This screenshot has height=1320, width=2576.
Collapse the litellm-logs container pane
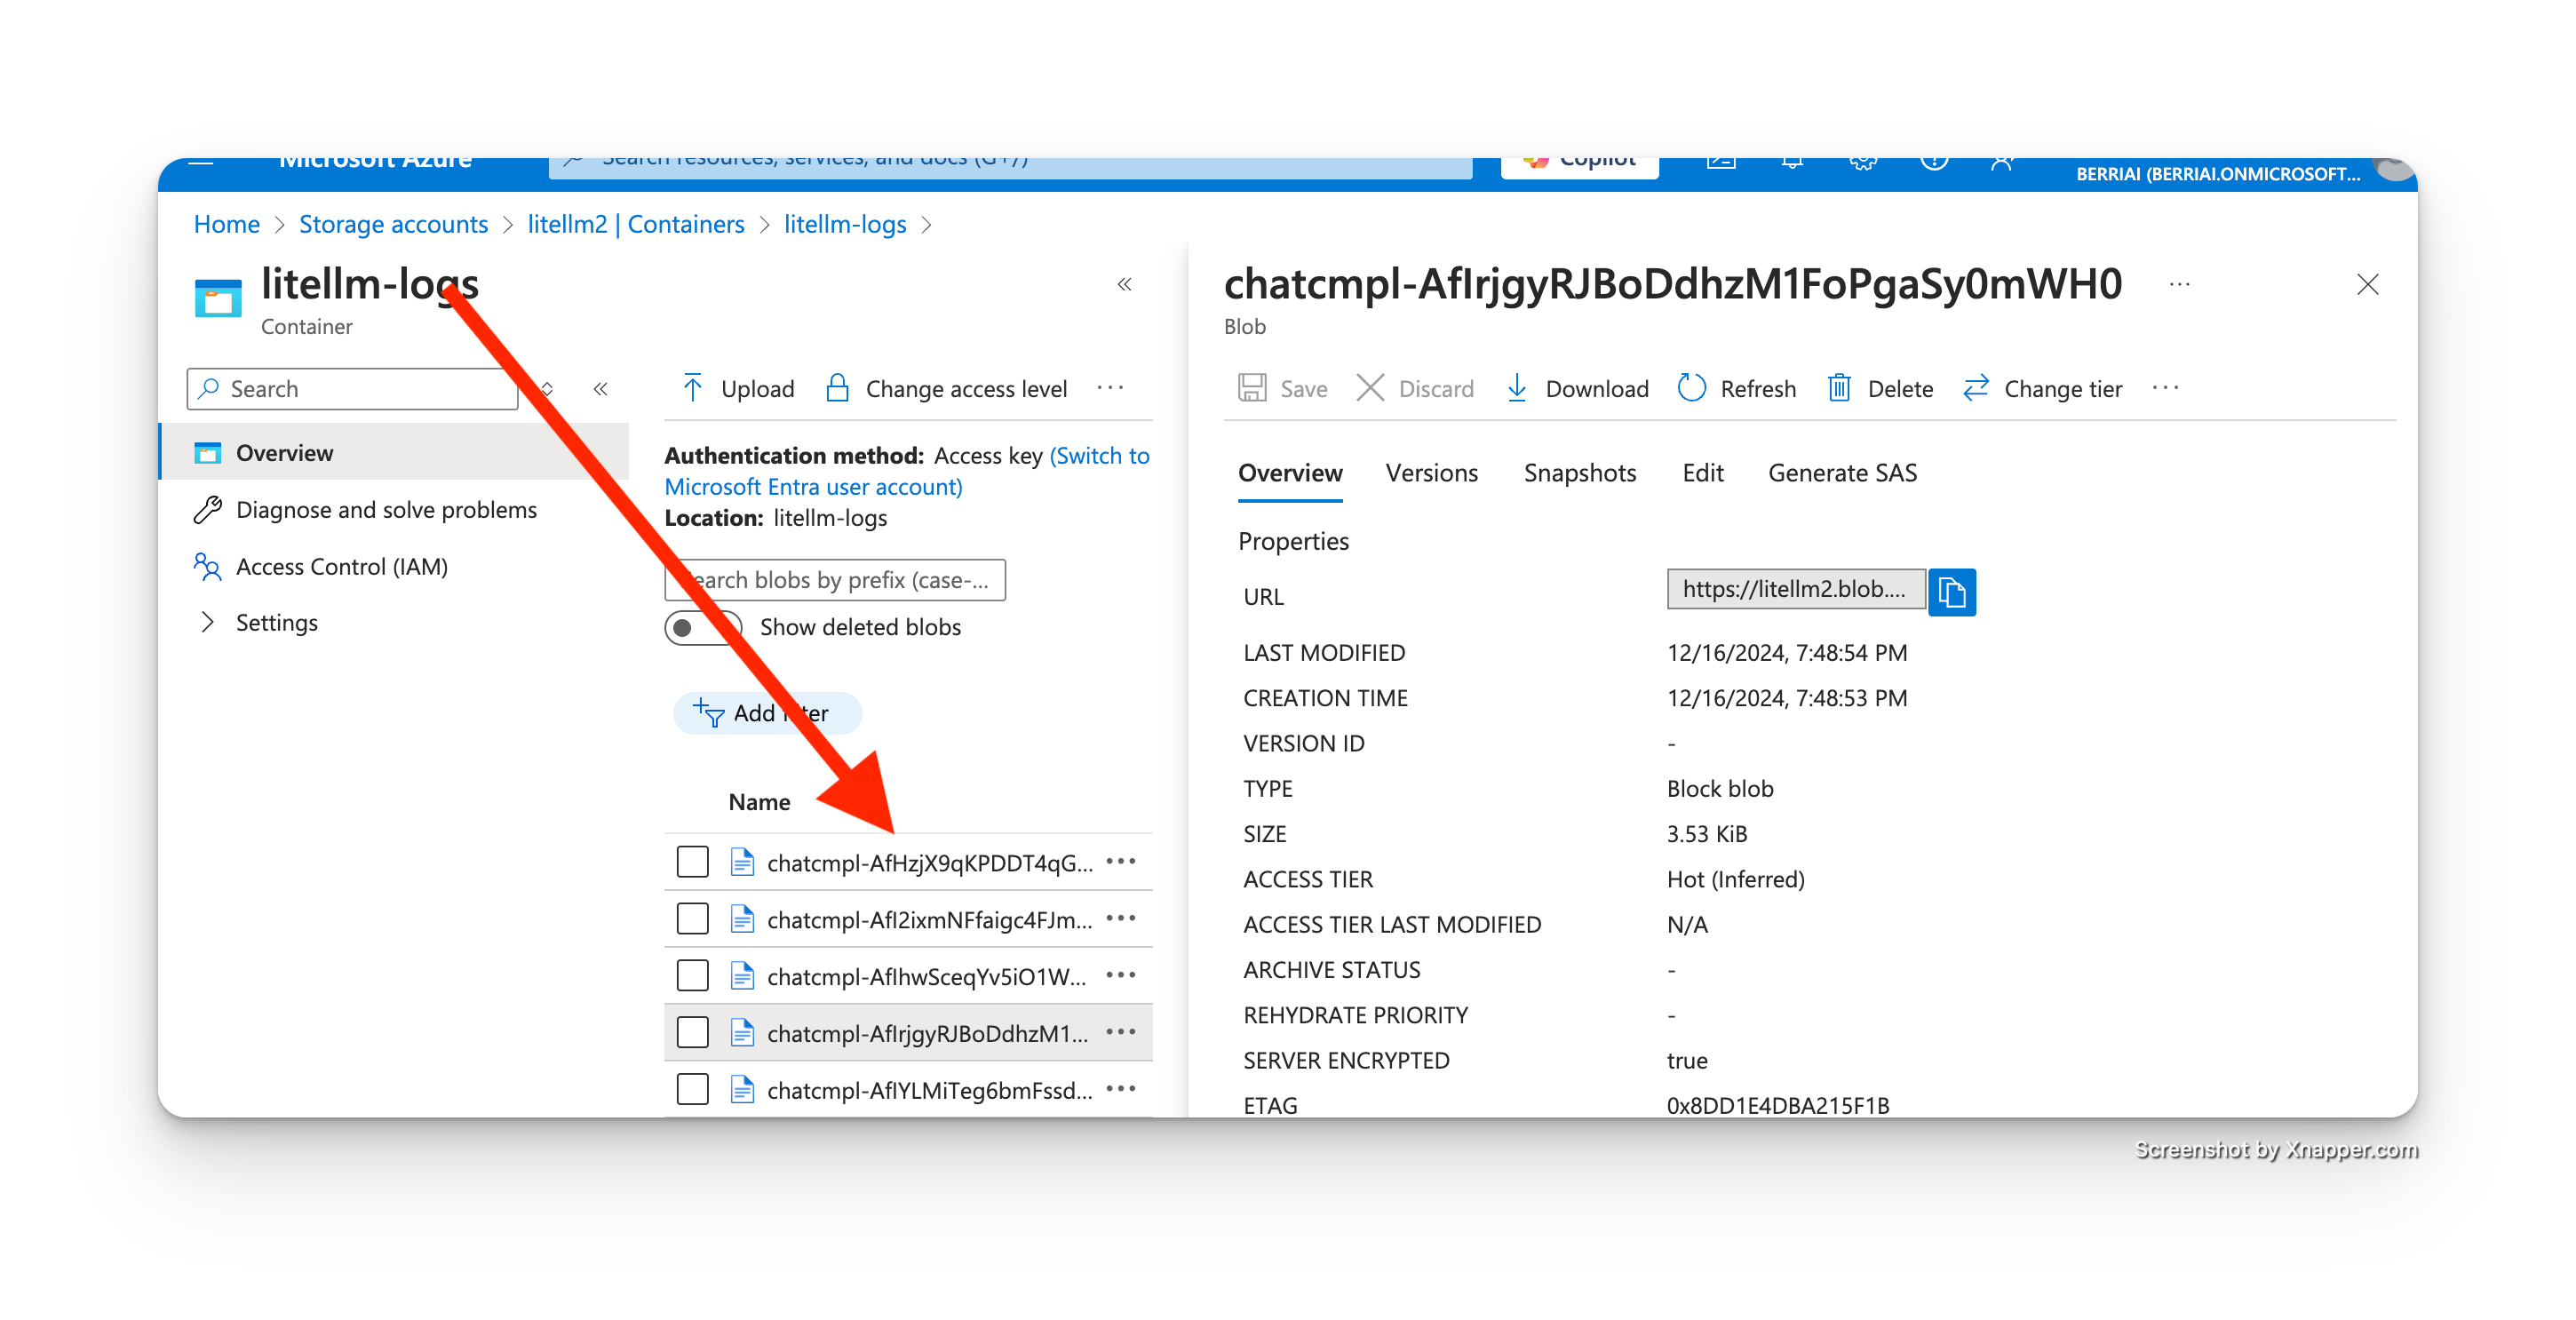tap(1124, 285)
